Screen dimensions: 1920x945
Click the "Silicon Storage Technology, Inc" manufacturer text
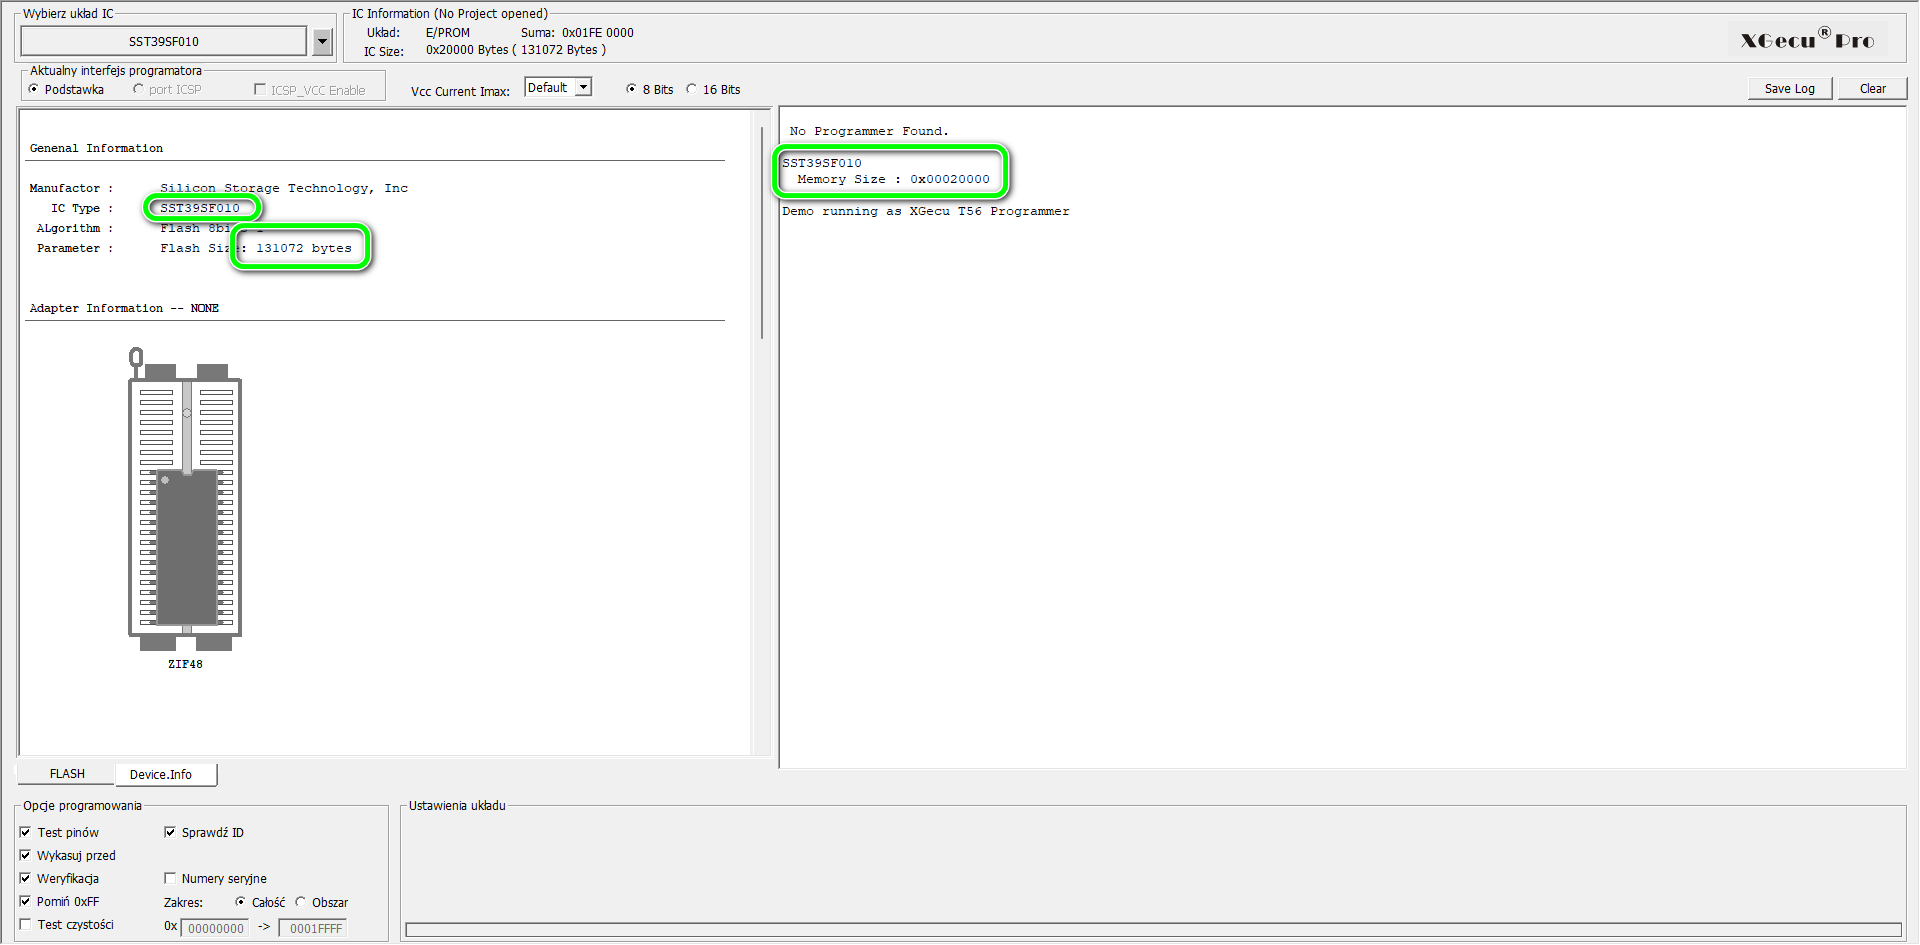pyautogui.click(x=284, y=188)
